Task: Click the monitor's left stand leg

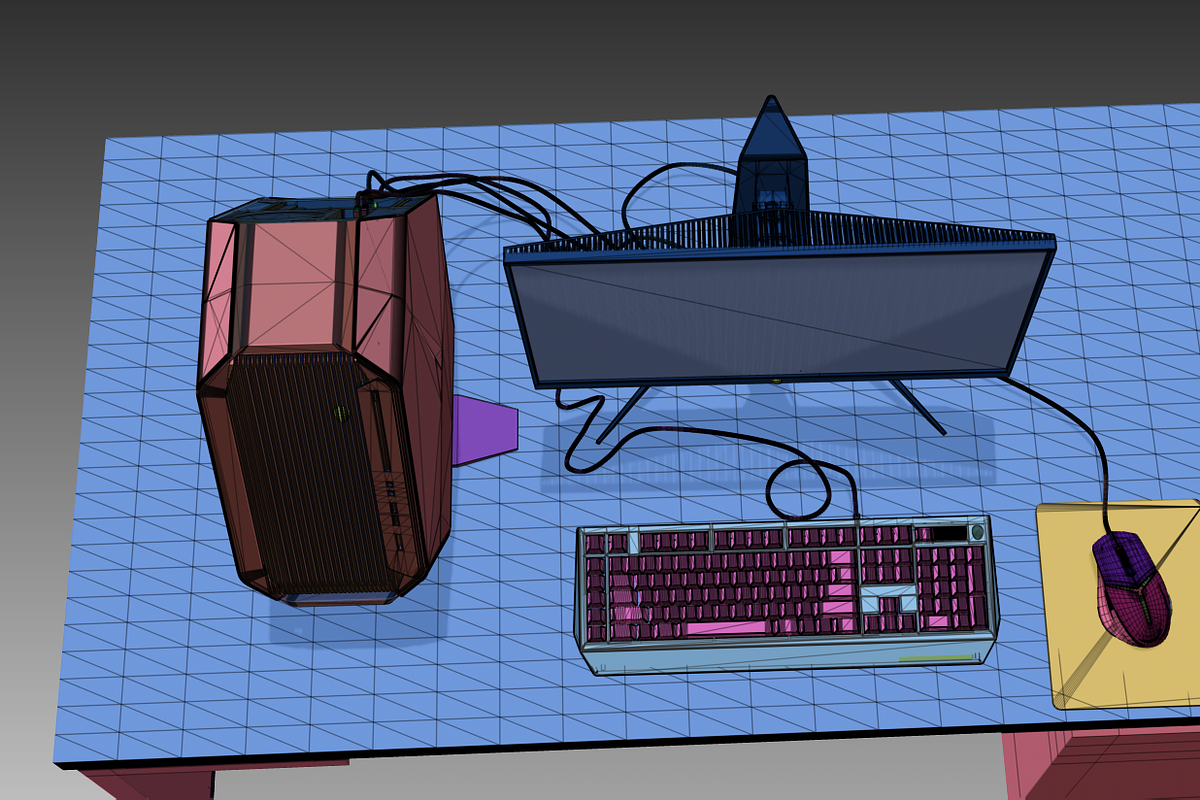Action: click(x=622, y=414)
